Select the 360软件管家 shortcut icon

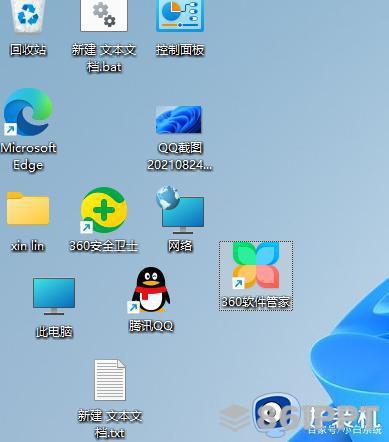point(256,265)
